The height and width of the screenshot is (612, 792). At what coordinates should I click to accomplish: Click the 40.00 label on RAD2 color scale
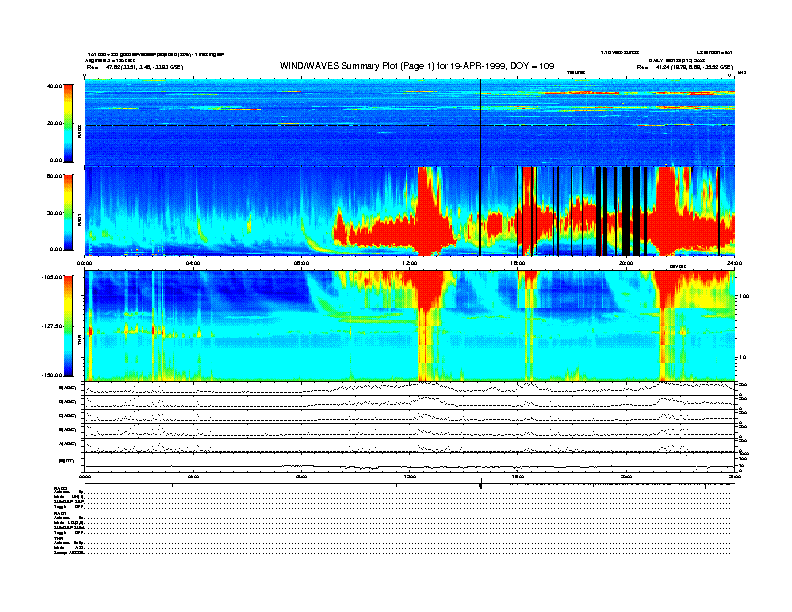pos(54,86)
